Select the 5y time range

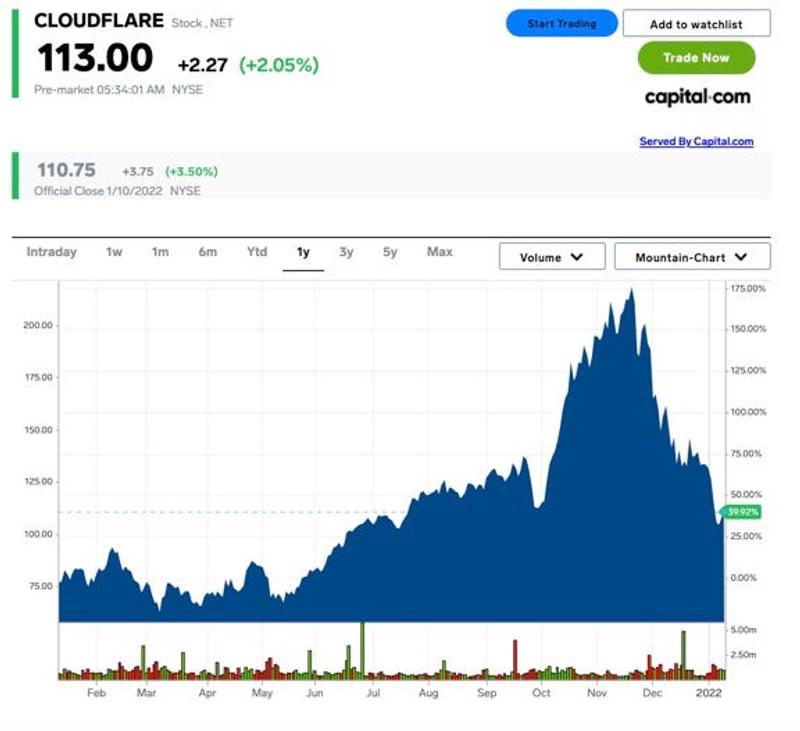click(x=390, y=252)
